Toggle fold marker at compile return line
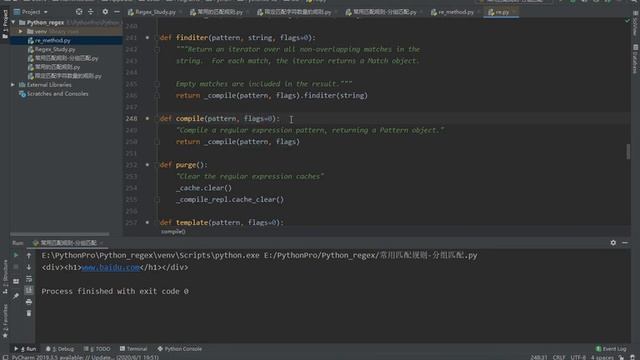Image resolution: width=640 pixels, height=360 pixels. point(157,142)
